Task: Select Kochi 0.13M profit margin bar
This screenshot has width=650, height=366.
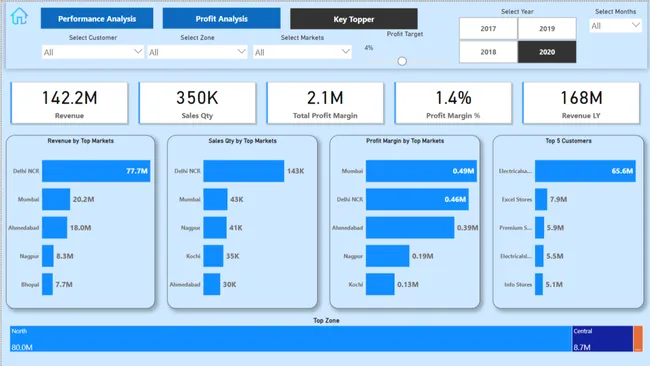Action: pyautogui.click(x=380, y=284)
